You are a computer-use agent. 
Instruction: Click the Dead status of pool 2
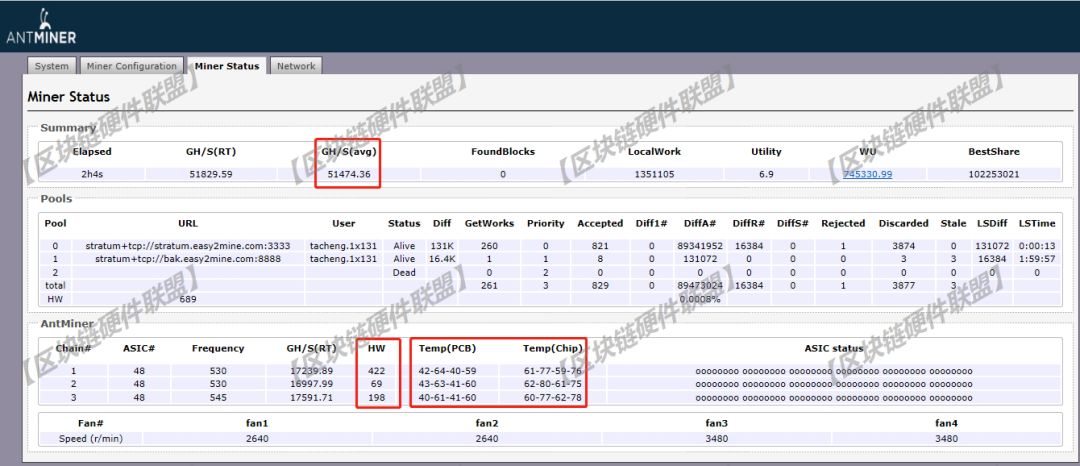pyautogui.click(x=404, y=272)
